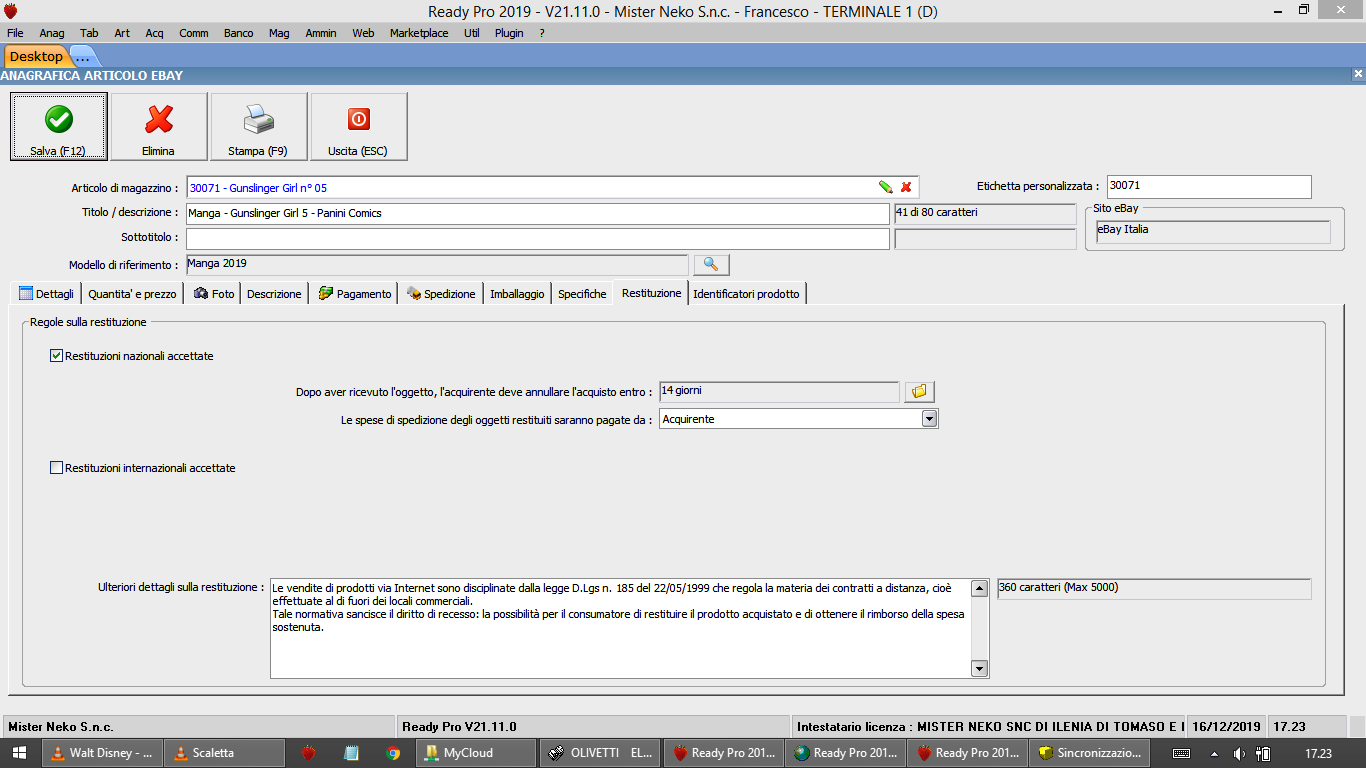Open the Windows Start button
This screenshot has width=1366, height=768.
(19, 753)
